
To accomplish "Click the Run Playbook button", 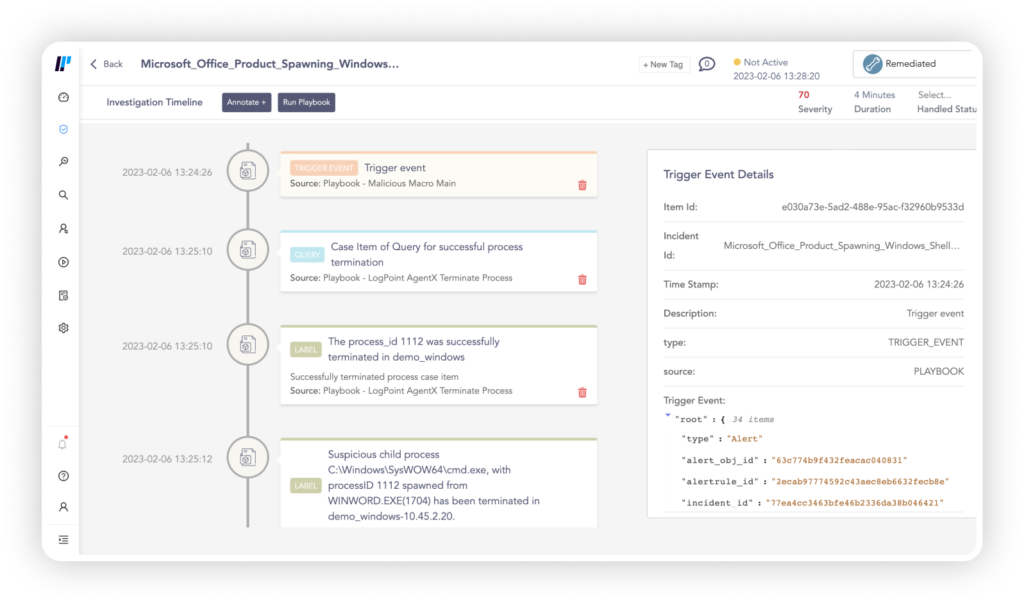I will 306,103.
